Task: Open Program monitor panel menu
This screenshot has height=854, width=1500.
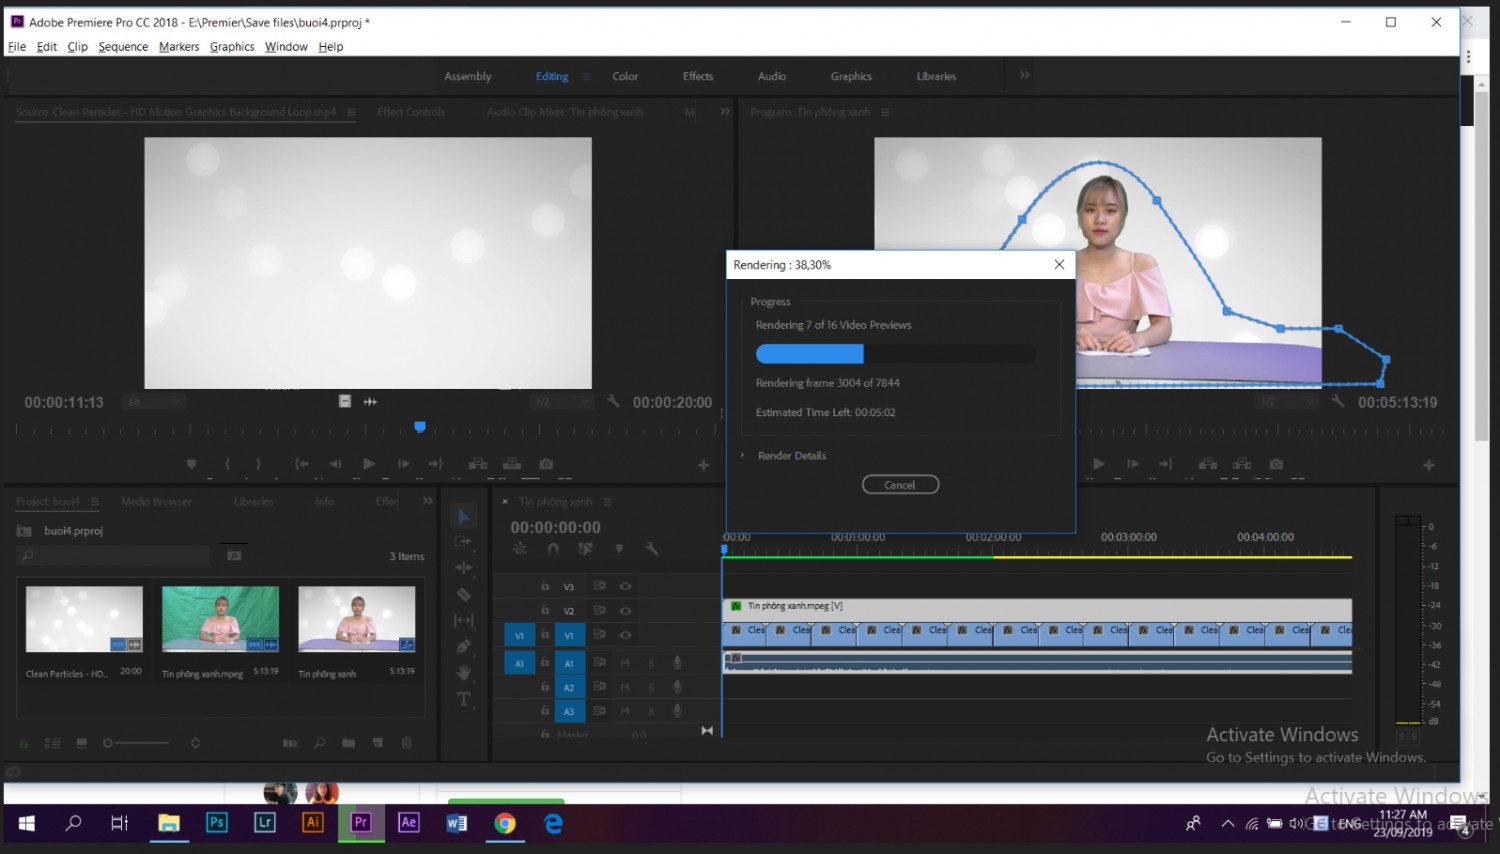Action: click(885, 112)
